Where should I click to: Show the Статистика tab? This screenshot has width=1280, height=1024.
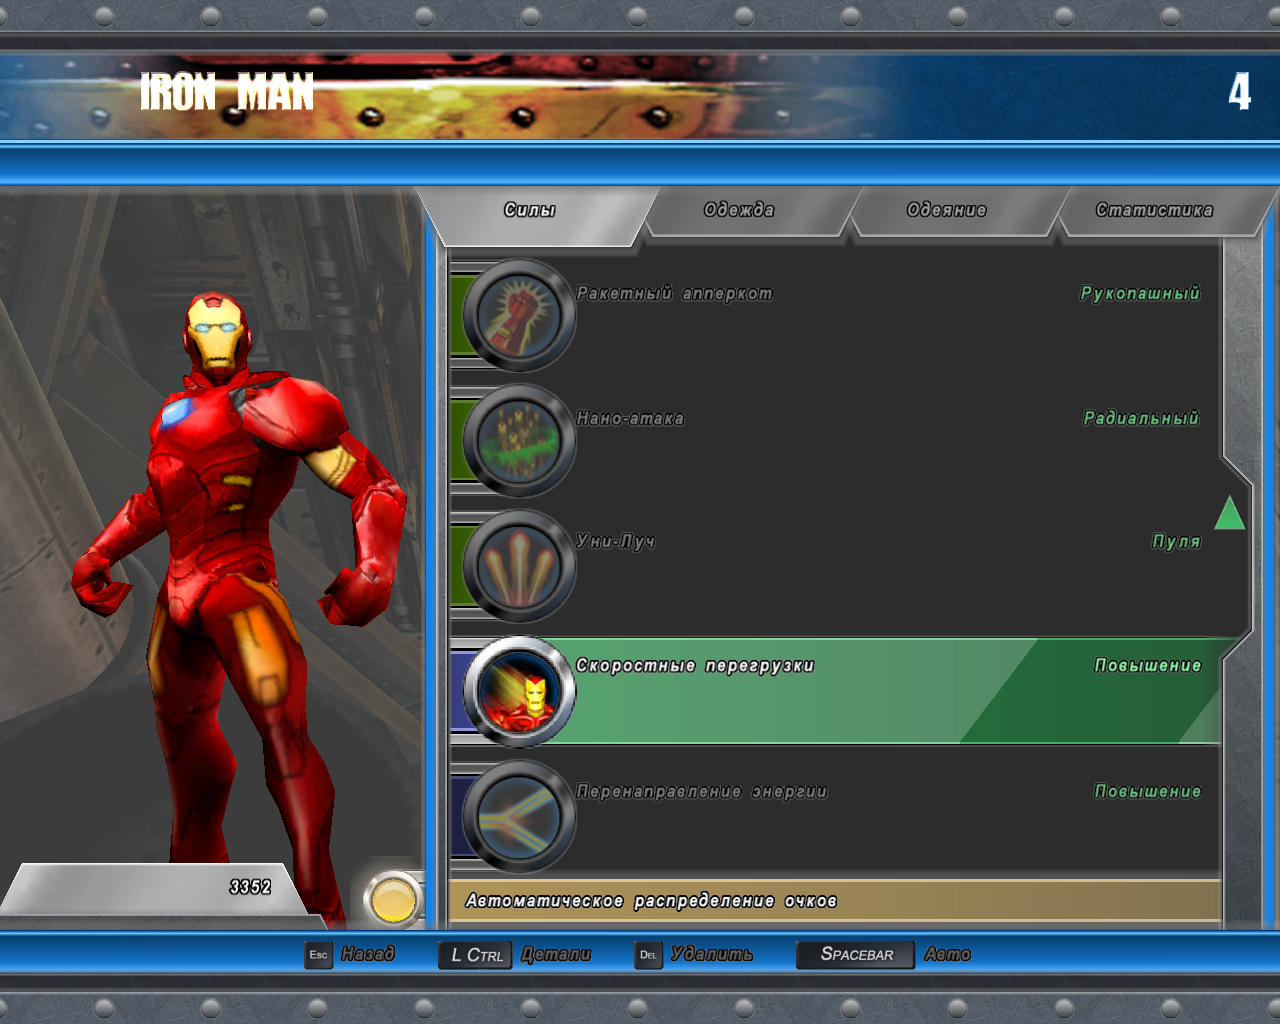pyautogui.click(x=1154, y=210)
